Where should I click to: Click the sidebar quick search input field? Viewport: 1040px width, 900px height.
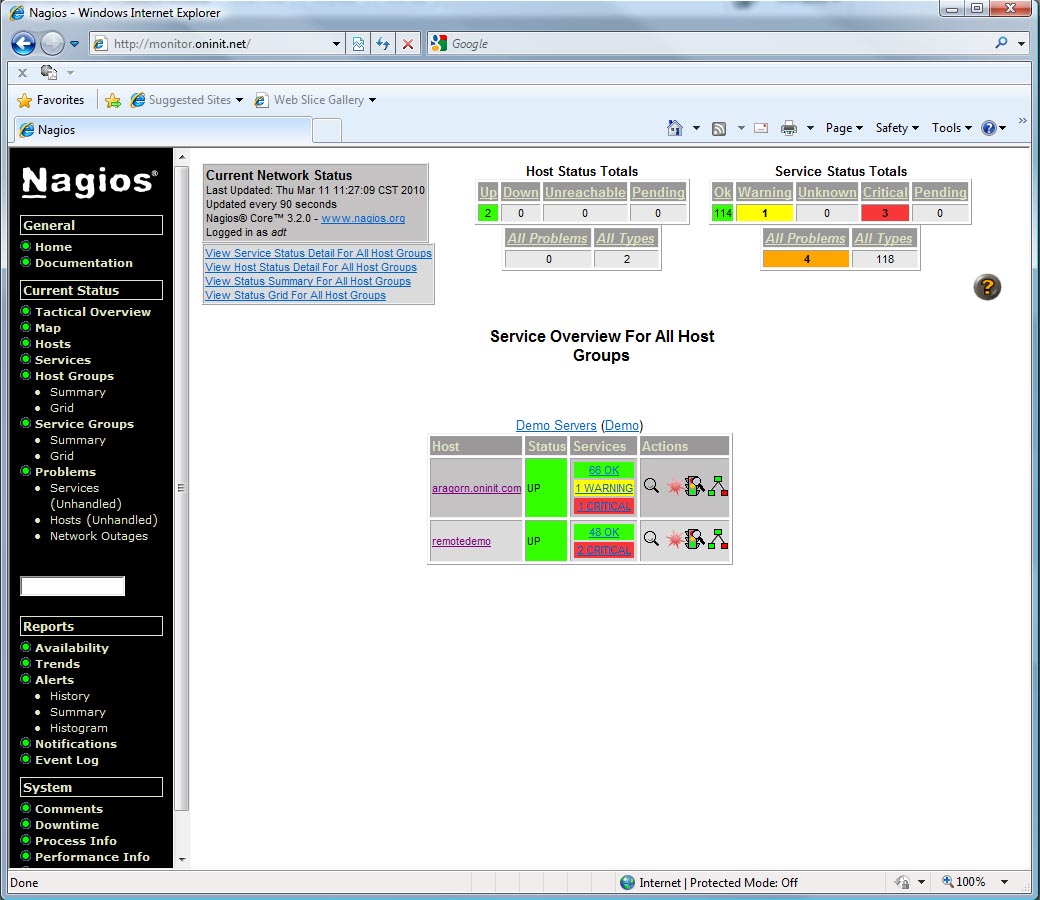pos(72,586)
